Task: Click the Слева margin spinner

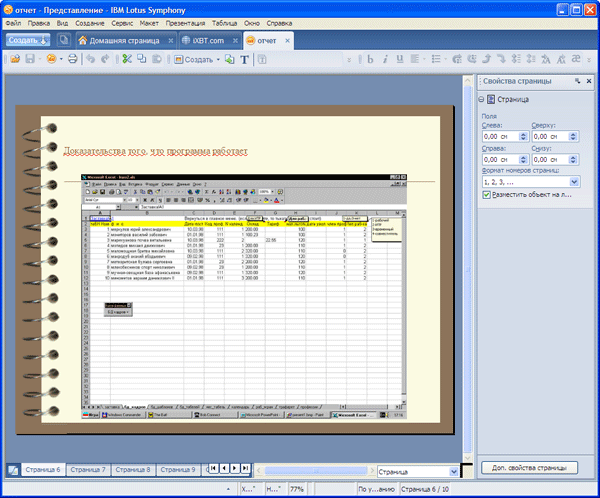Action: pyautogui.click(x=523, y=137)
